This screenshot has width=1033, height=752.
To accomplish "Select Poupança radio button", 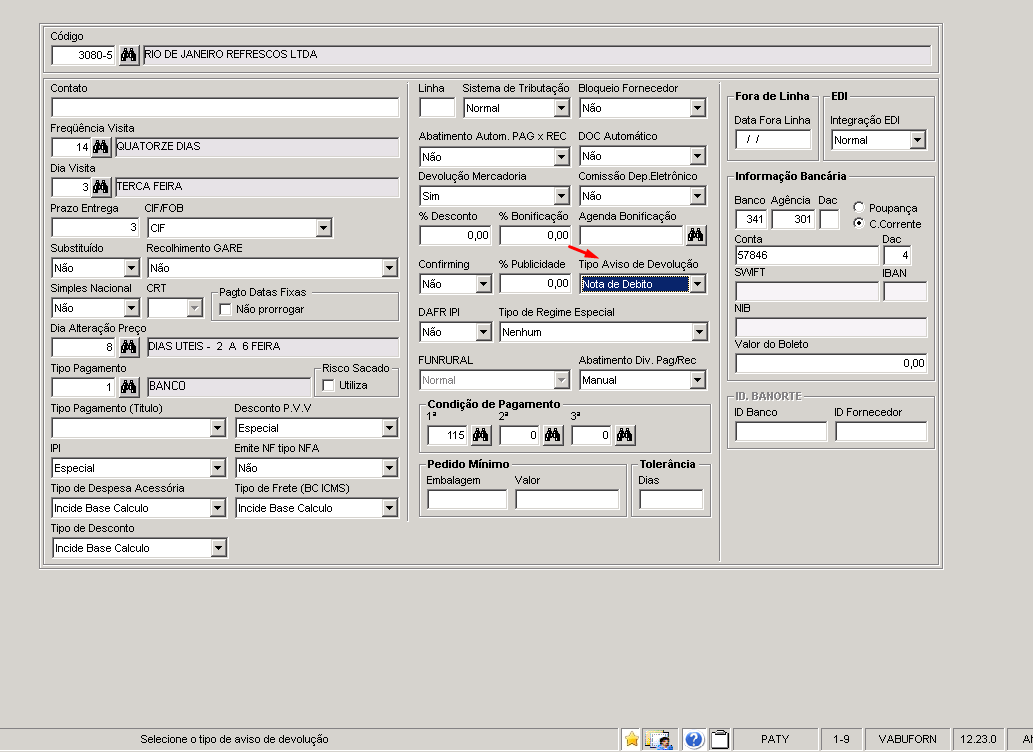I will 858,208.
